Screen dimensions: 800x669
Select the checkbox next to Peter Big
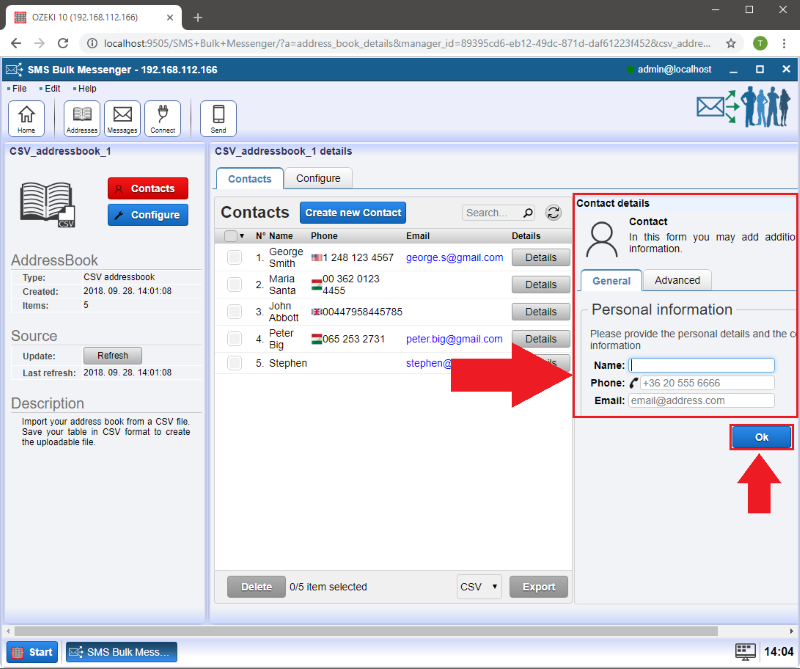[234, 339]
